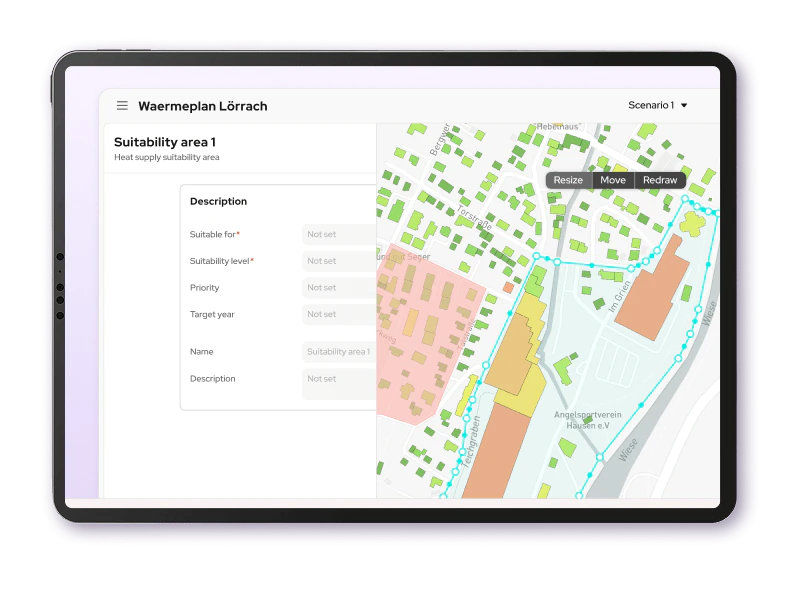
Task: Select the Move tool
Action: [x=613, y=180]
